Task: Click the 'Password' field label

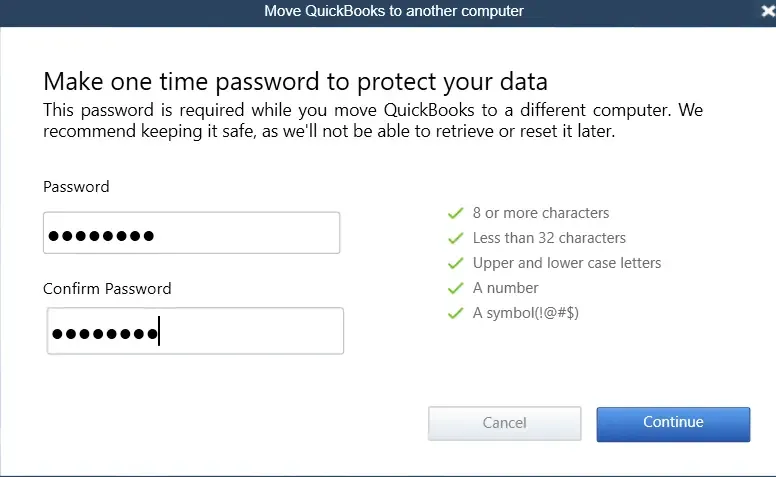Action: [x=76, y=187]
